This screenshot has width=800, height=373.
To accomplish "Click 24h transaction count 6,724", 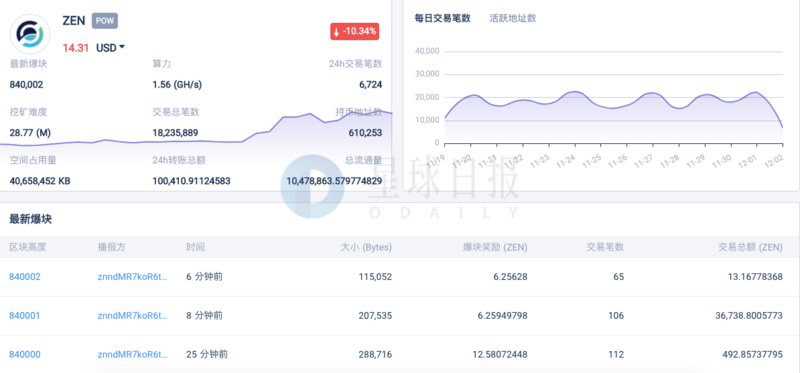I will [371, 85].
